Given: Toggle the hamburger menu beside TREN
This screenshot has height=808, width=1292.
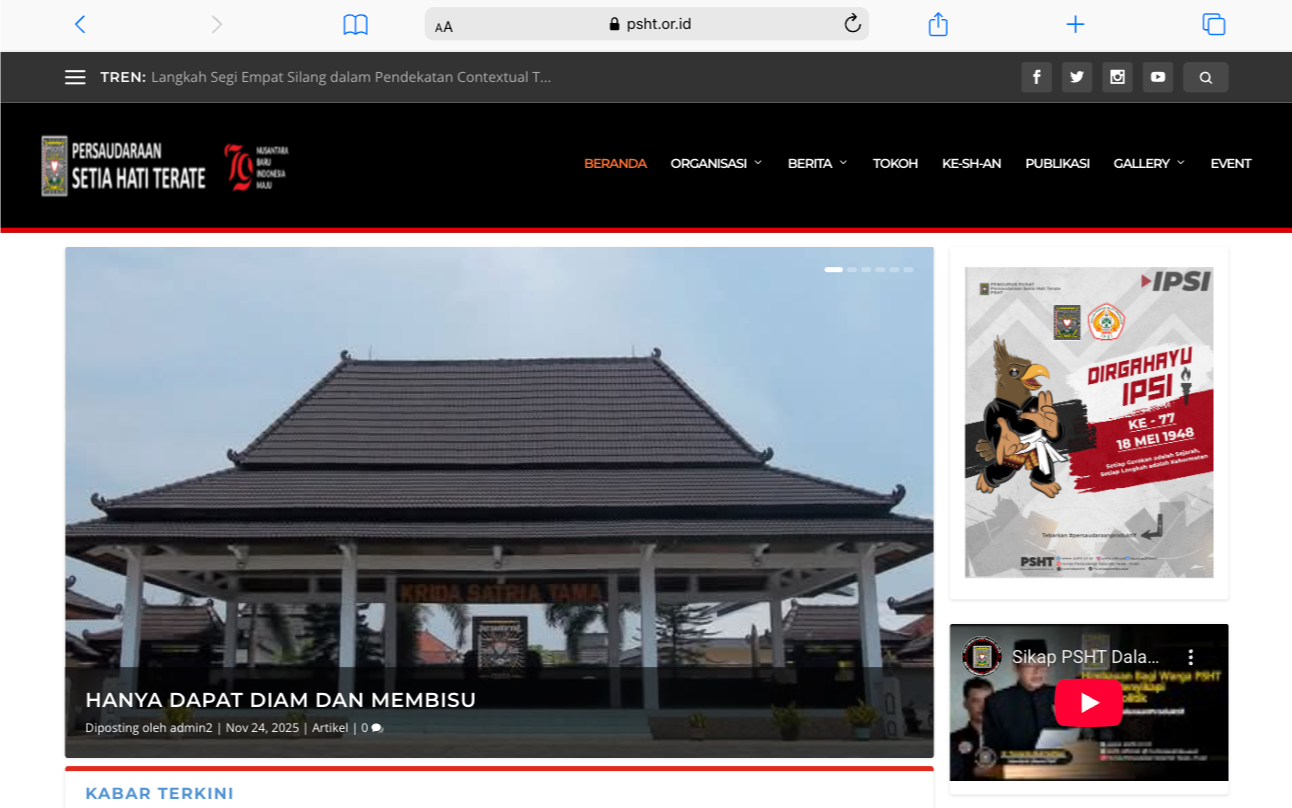Looking at the screenshot, I should (75, 77).
